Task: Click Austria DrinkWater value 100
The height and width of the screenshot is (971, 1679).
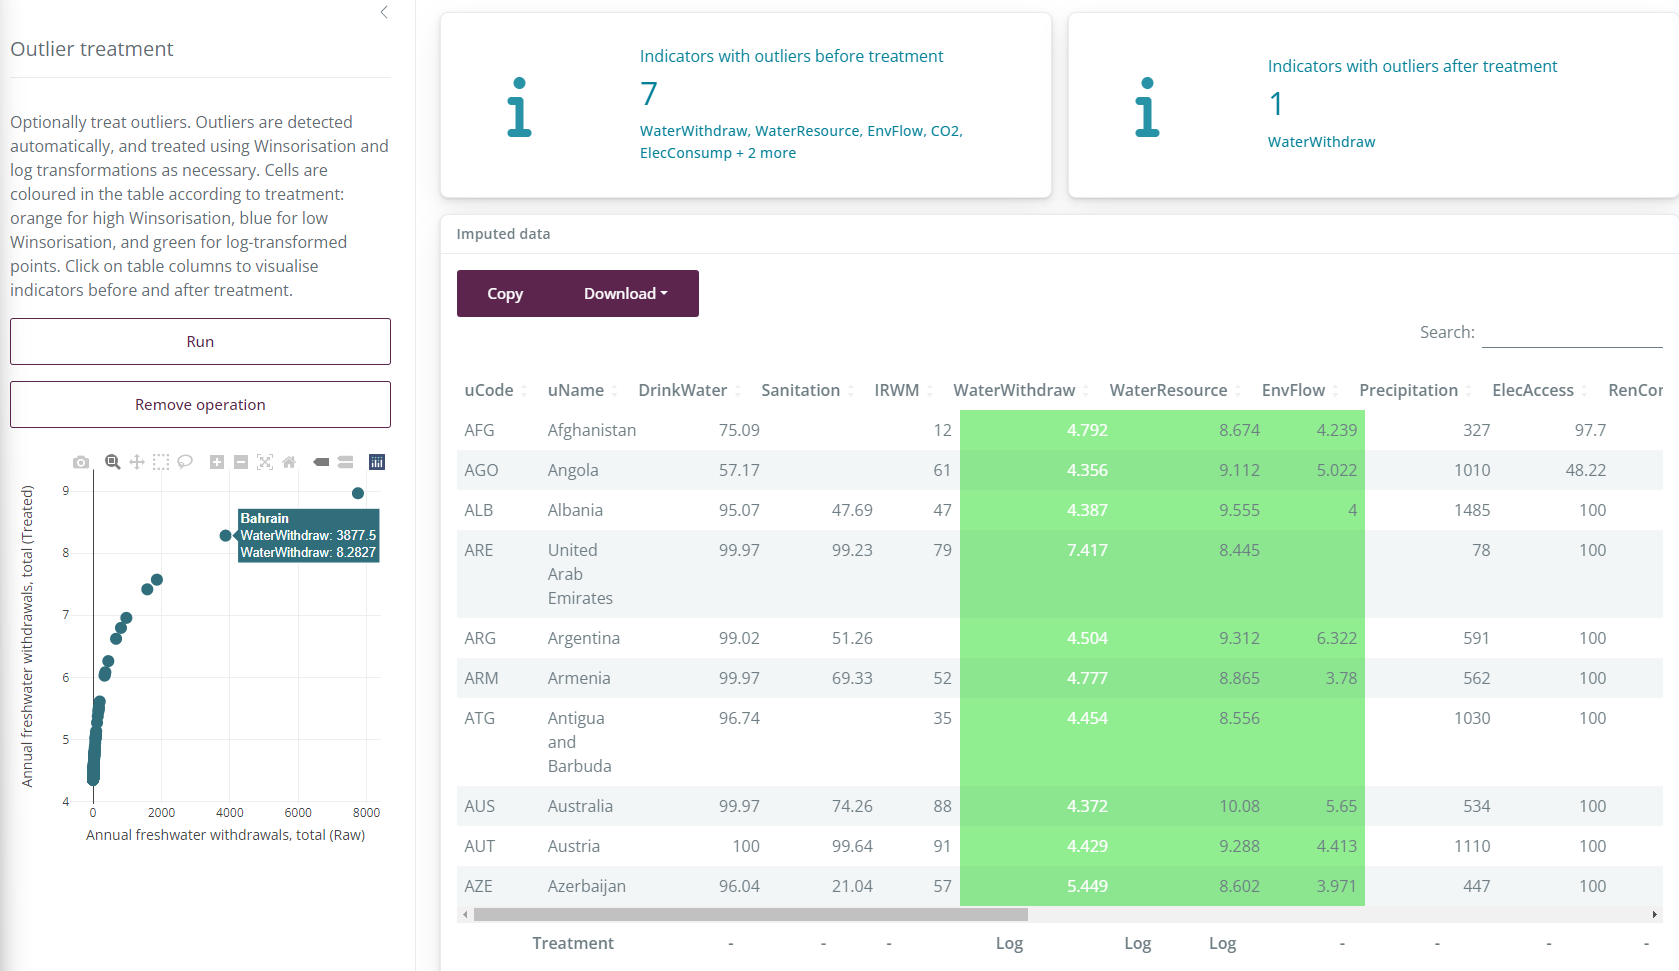Action: [x=746, y=846]
